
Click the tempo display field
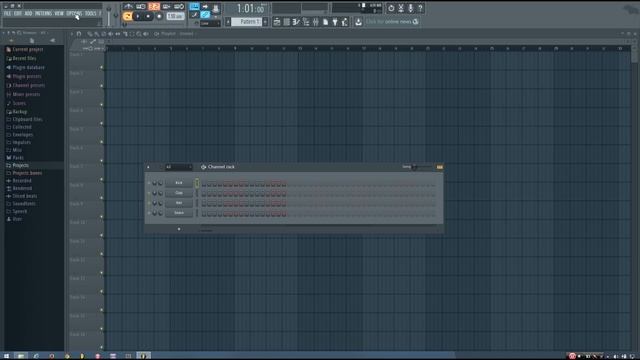click(x=175, y=16)
